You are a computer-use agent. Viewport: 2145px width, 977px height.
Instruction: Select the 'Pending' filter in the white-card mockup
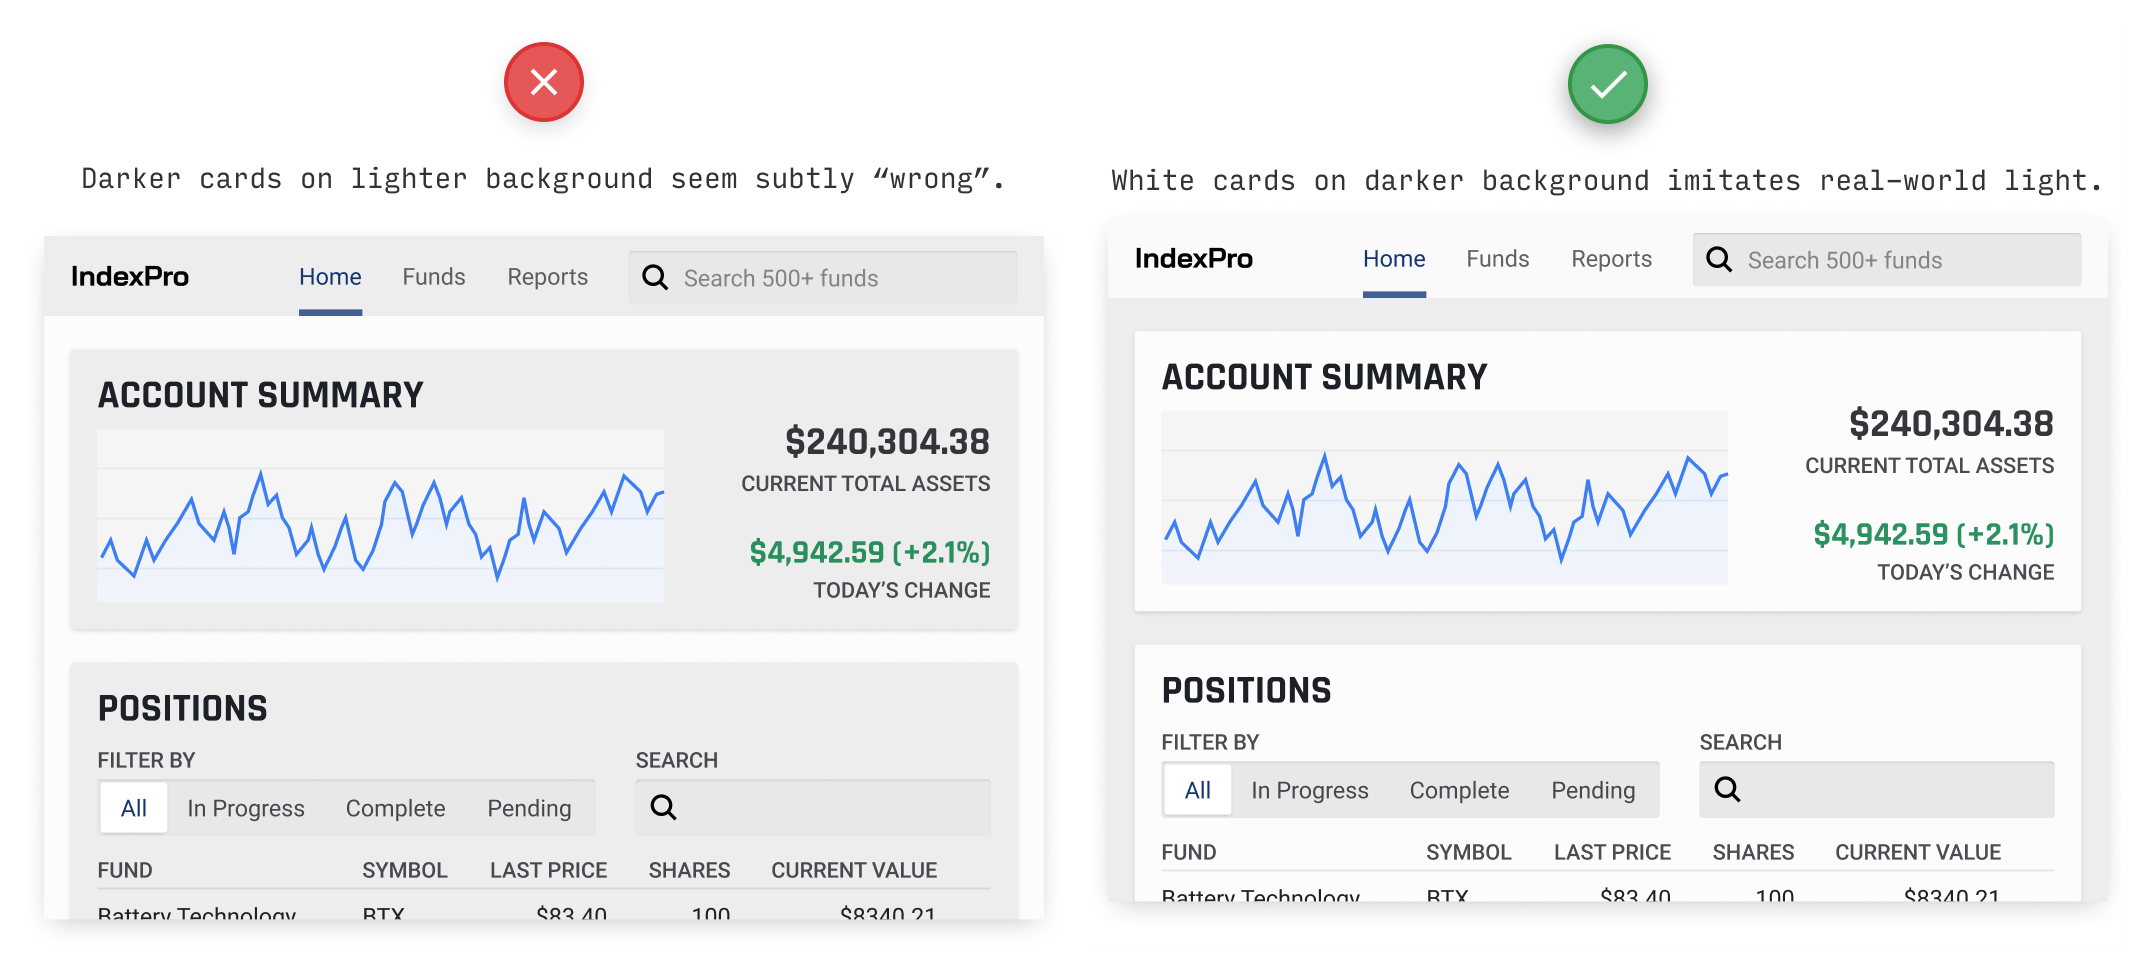[1593, 790]
